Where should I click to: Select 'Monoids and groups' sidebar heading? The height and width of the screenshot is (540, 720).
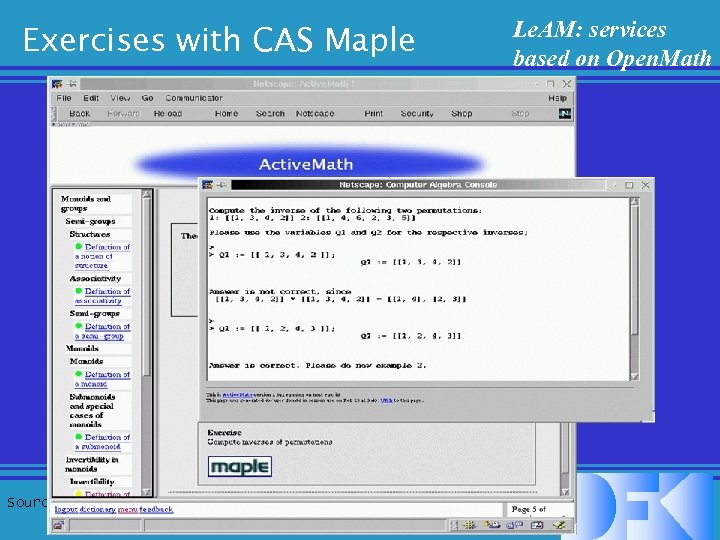[86, 203]
